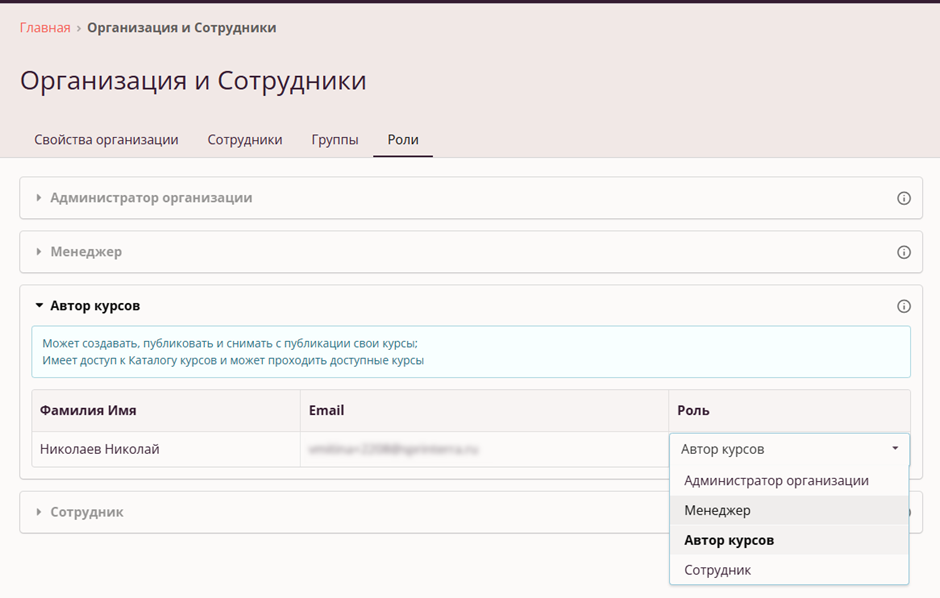The image size is (940, 598).
Task: Select the Роли tab
Action: (x=403, y=140)
